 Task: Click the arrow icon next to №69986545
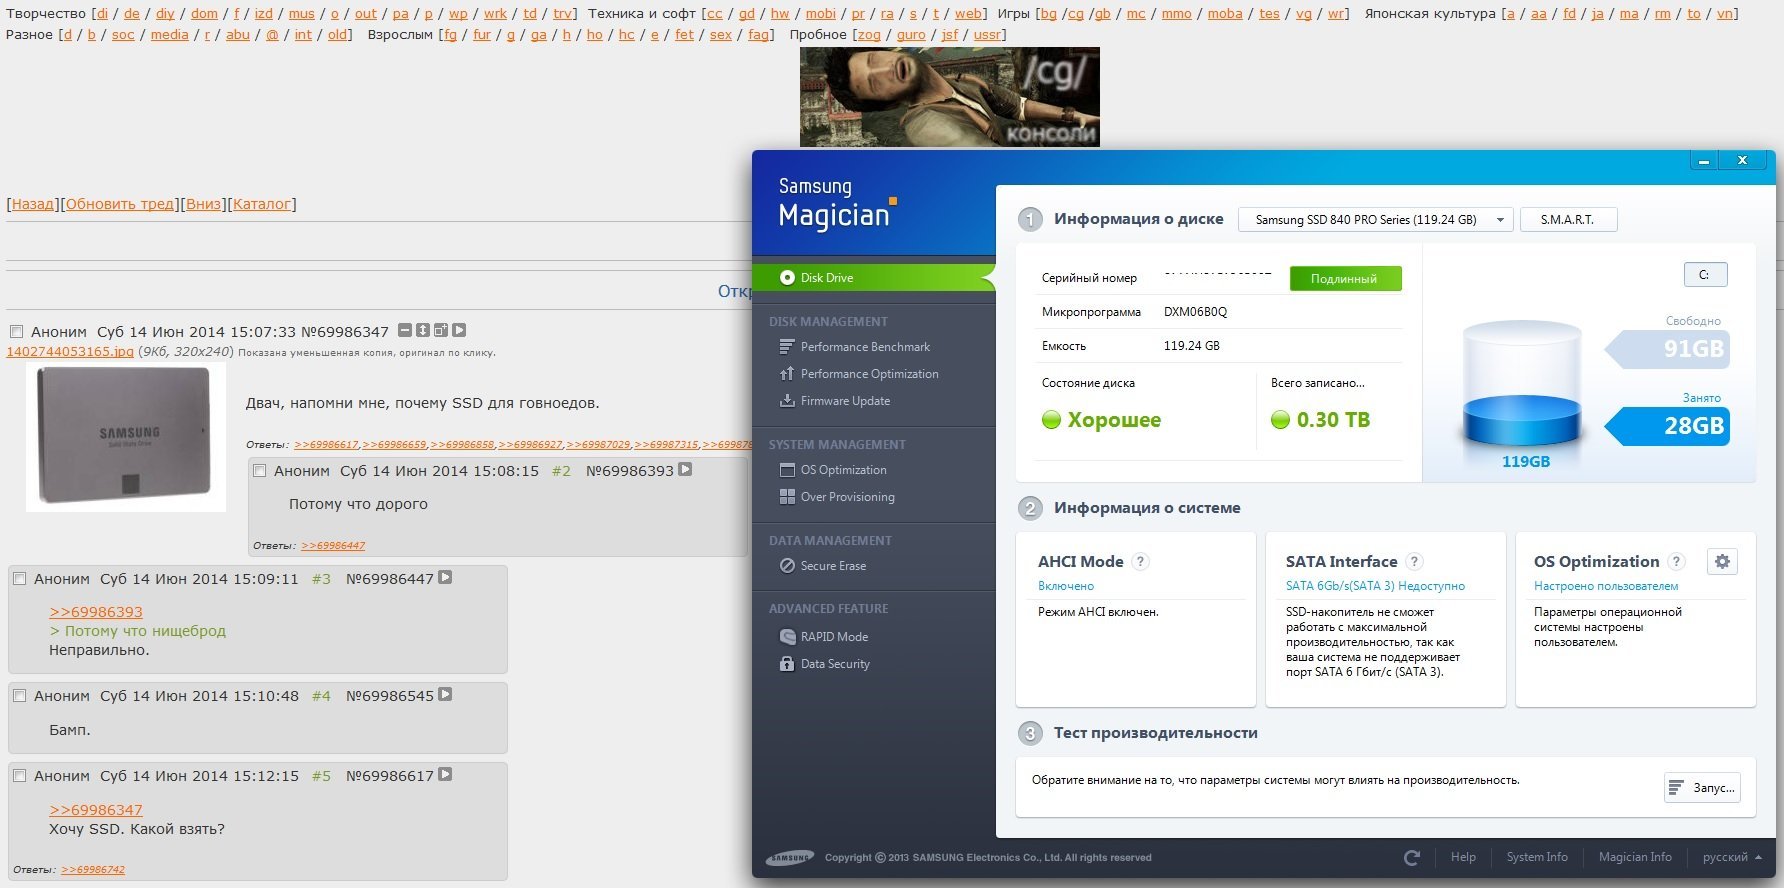(445, 694)
